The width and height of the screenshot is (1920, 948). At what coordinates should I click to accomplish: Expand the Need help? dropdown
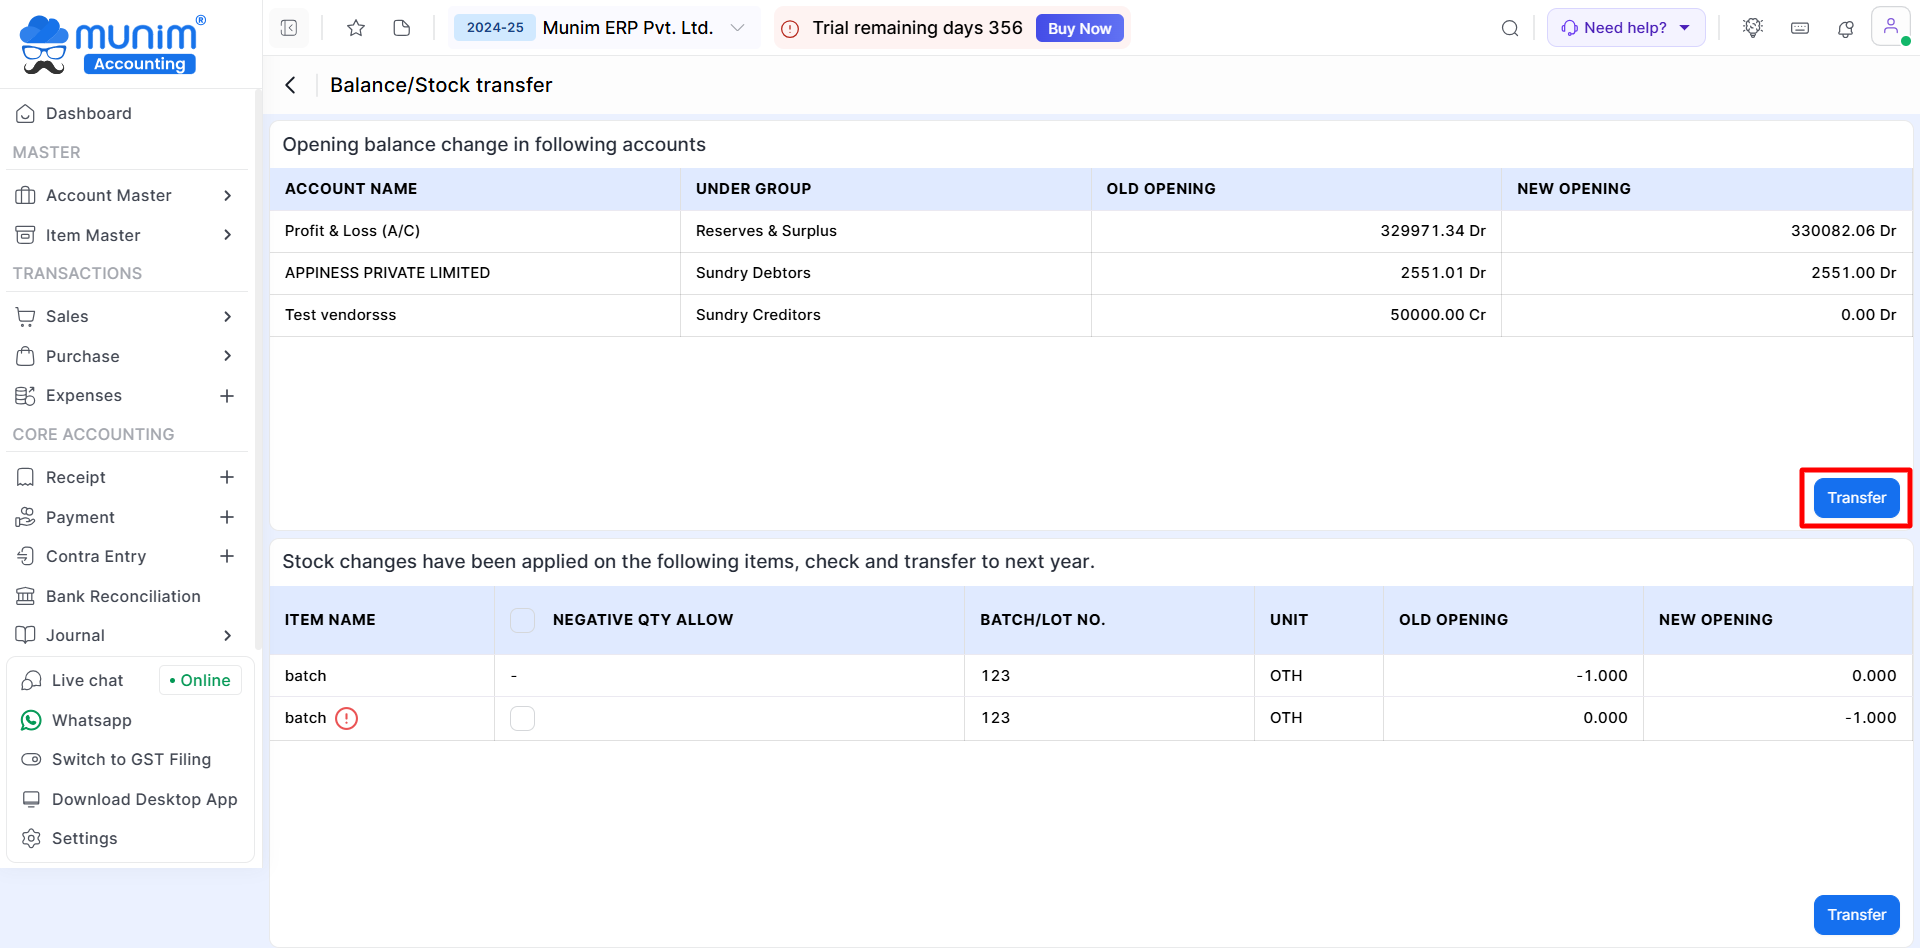[x=1626, y=28]
